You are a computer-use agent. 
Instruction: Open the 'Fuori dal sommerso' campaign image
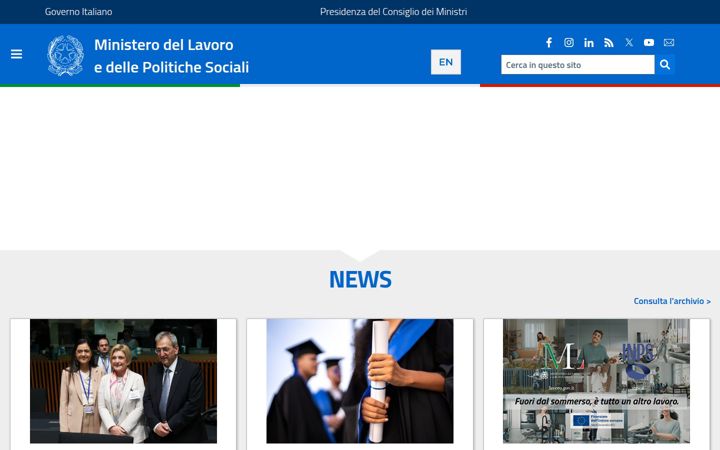(x=596, y=381)
